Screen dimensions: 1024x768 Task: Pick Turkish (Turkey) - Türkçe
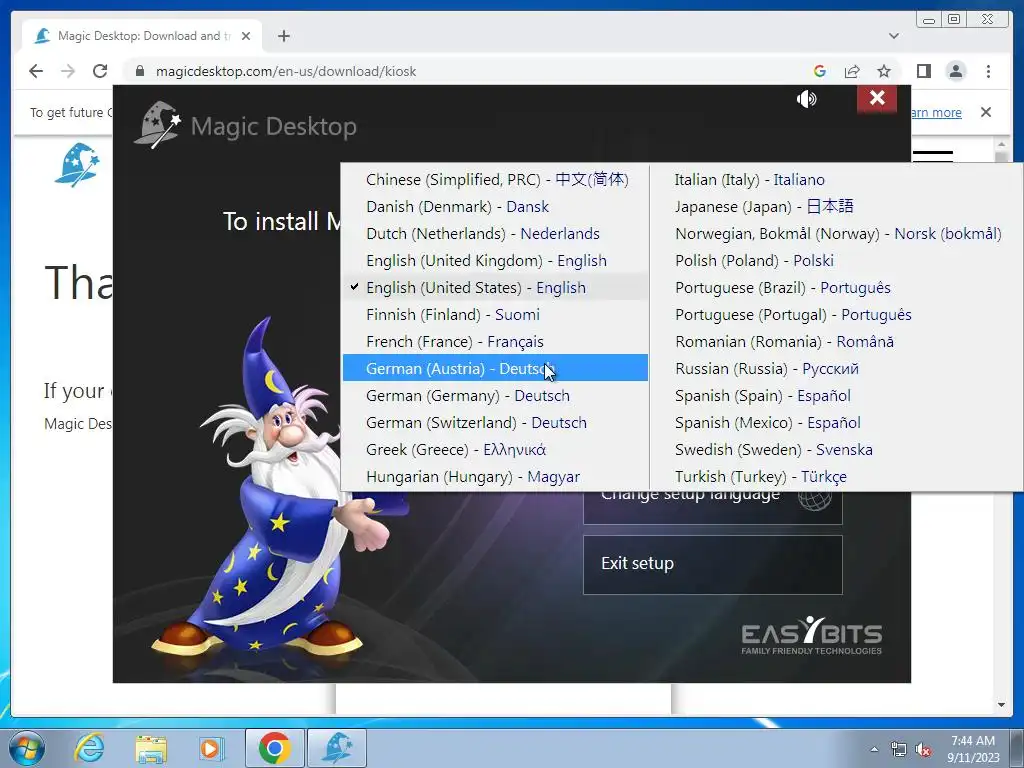coord(837,477)
